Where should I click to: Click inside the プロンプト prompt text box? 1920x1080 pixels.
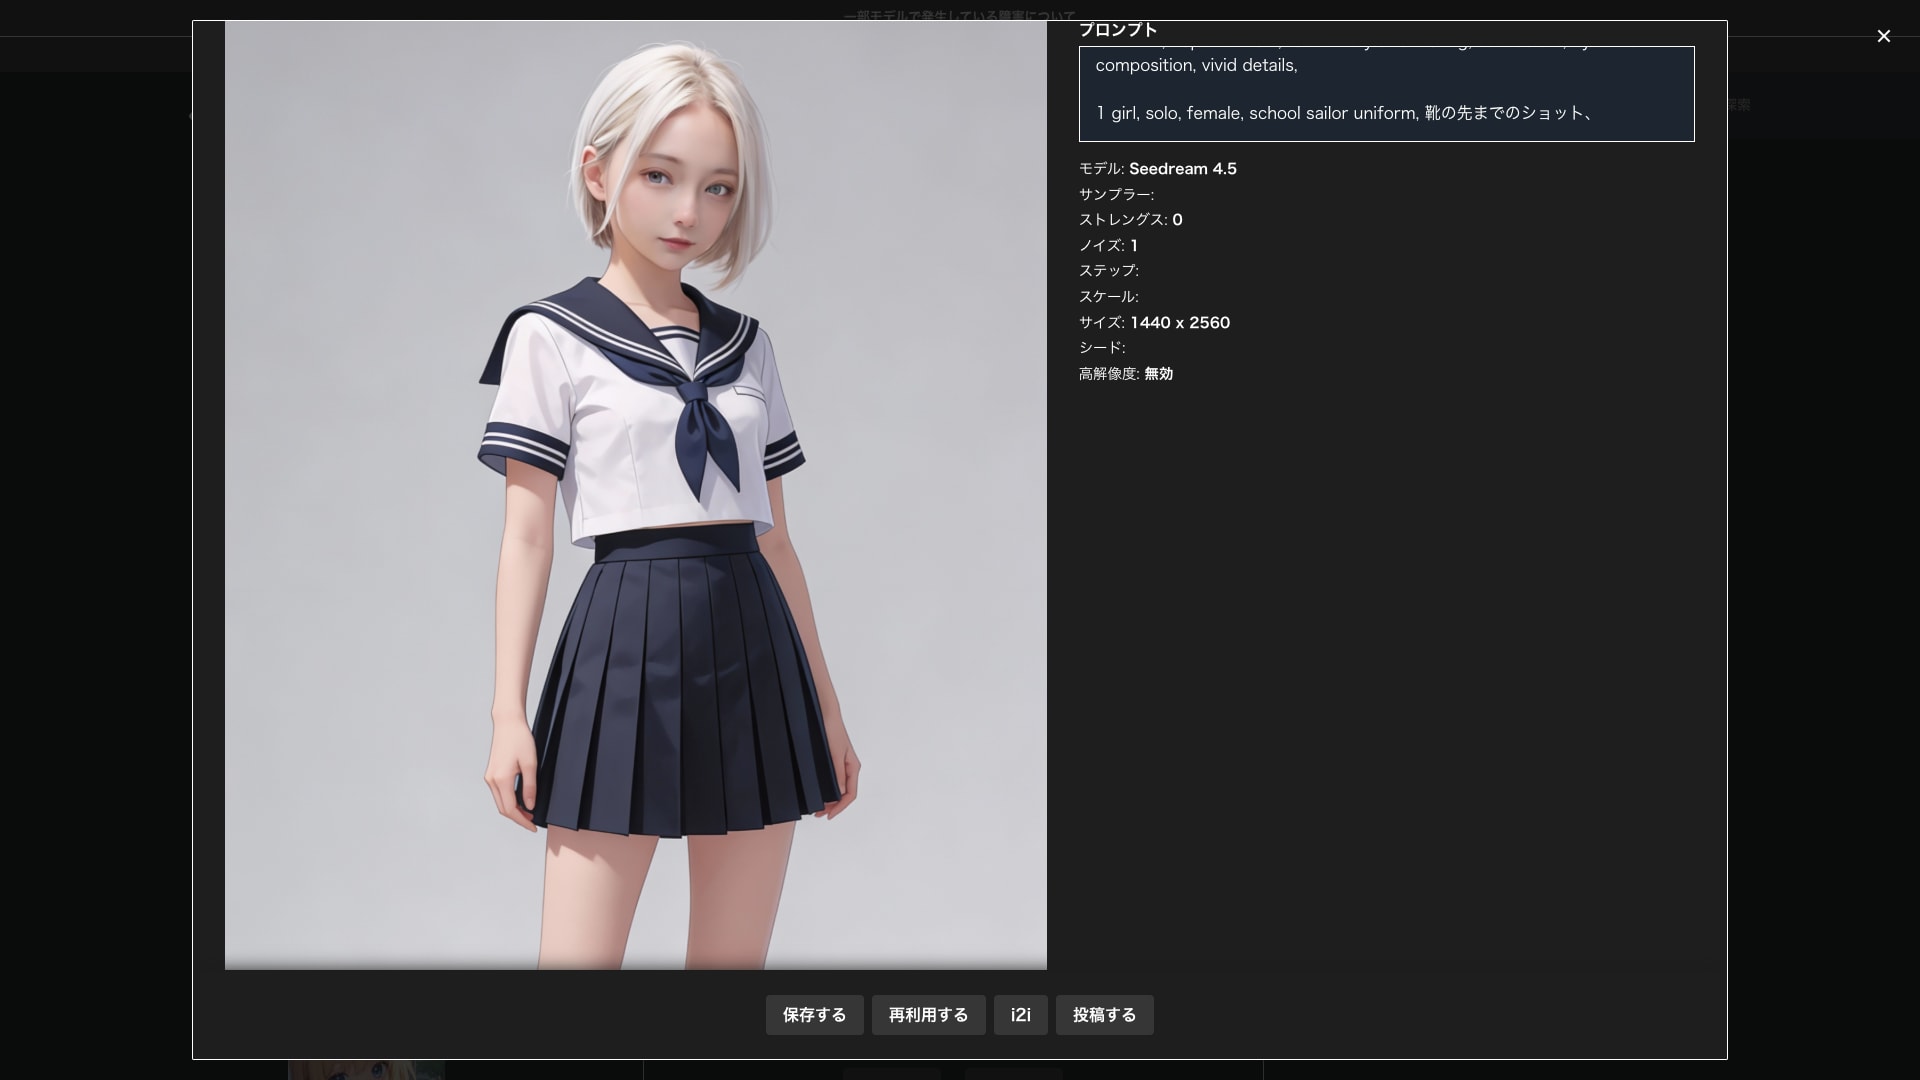(1386, 94)
